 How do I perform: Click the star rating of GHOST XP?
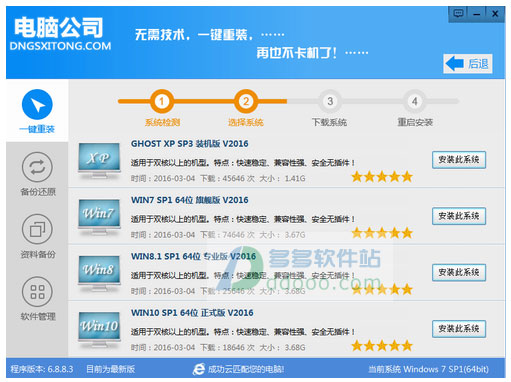[x=382, y=177]
